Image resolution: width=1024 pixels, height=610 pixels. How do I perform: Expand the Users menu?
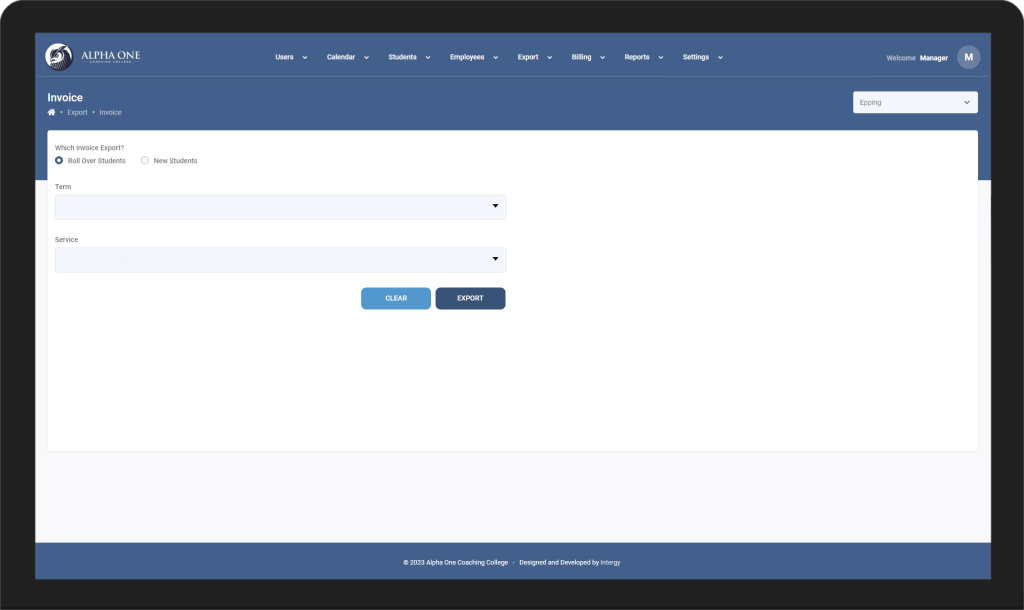291,57
